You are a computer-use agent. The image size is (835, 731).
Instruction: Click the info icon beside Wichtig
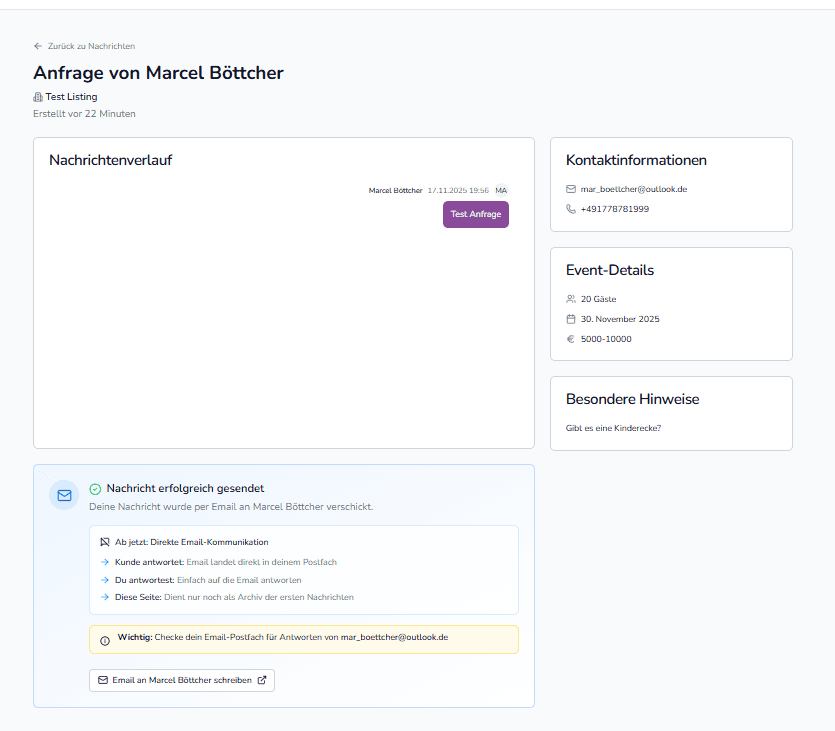105,640
